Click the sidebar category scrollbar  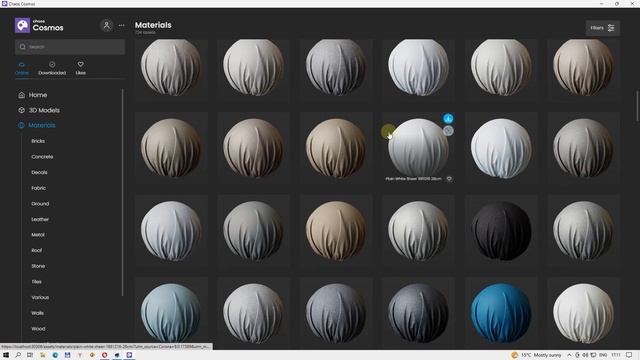click(x=122, y=193)
